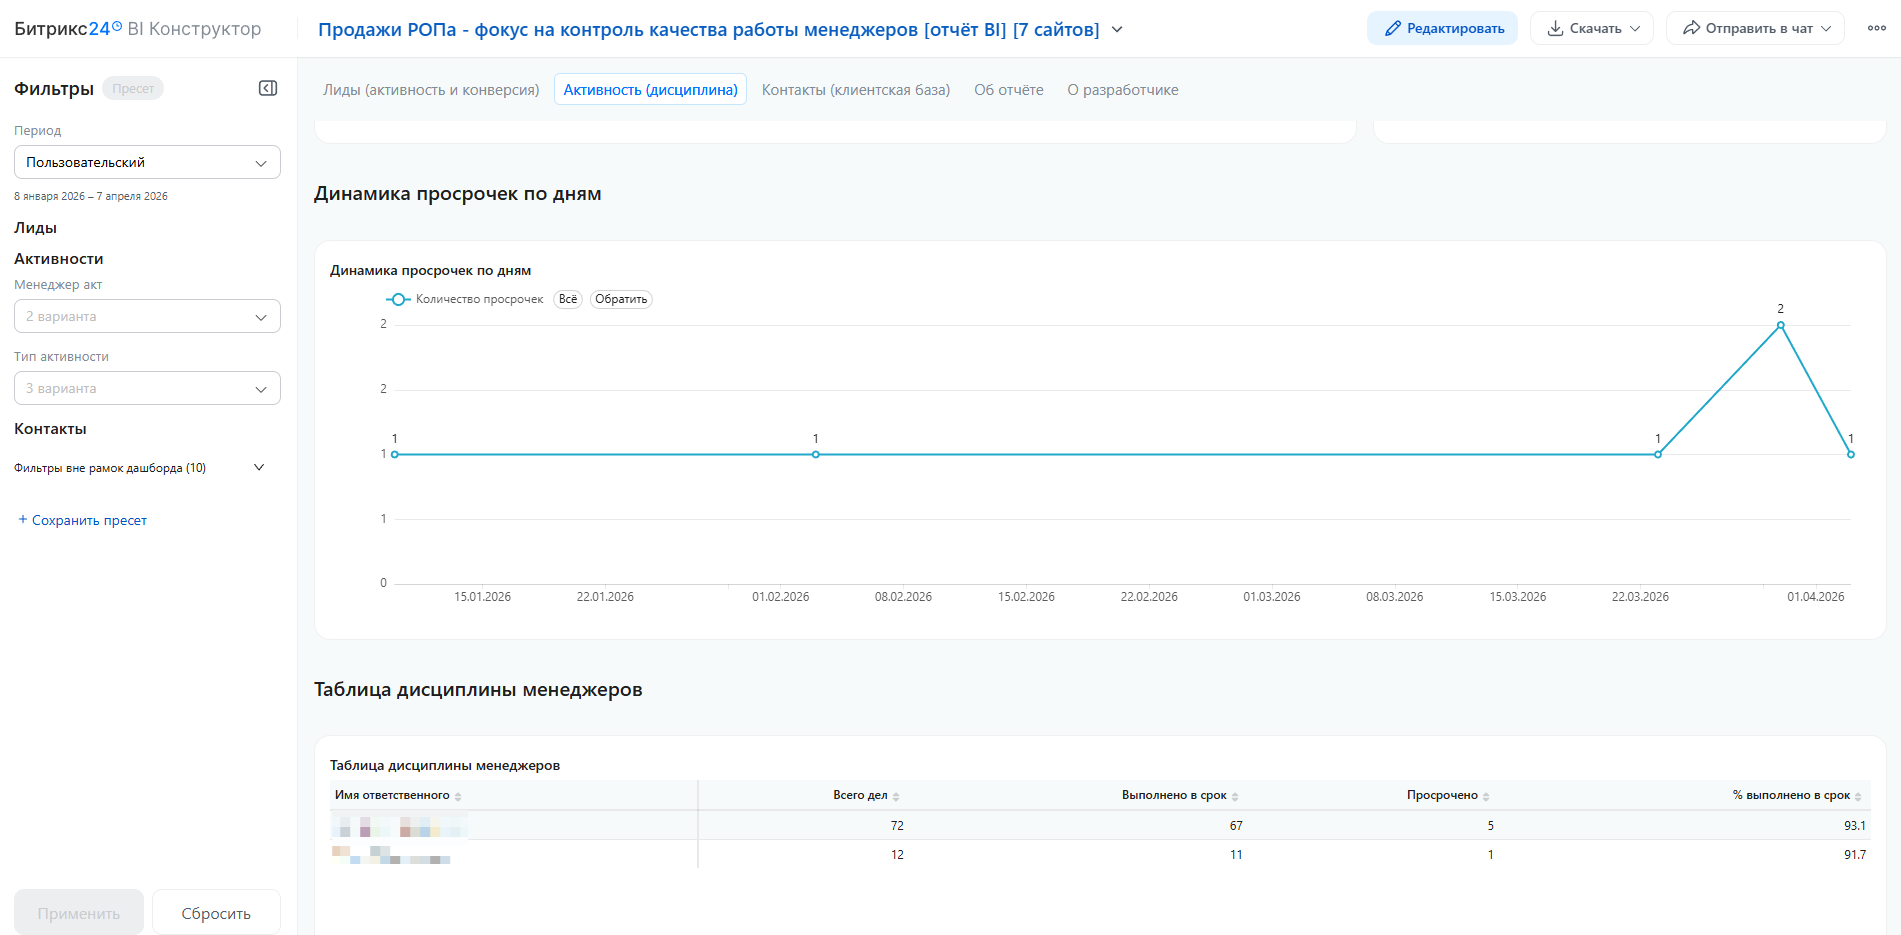Open Контакты (клиентская база) tab

[x=855, y=90]
